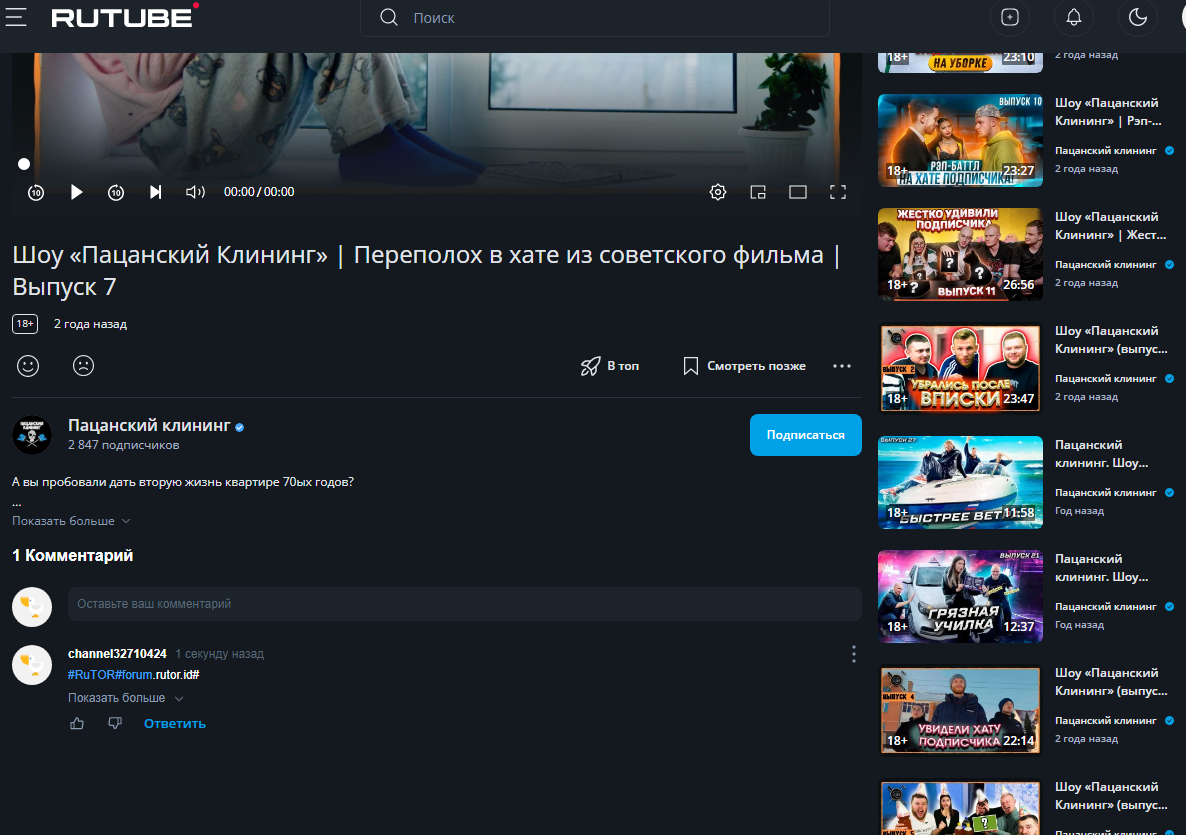
Task: Switch to theater wide mode
Action: point(798,192)
